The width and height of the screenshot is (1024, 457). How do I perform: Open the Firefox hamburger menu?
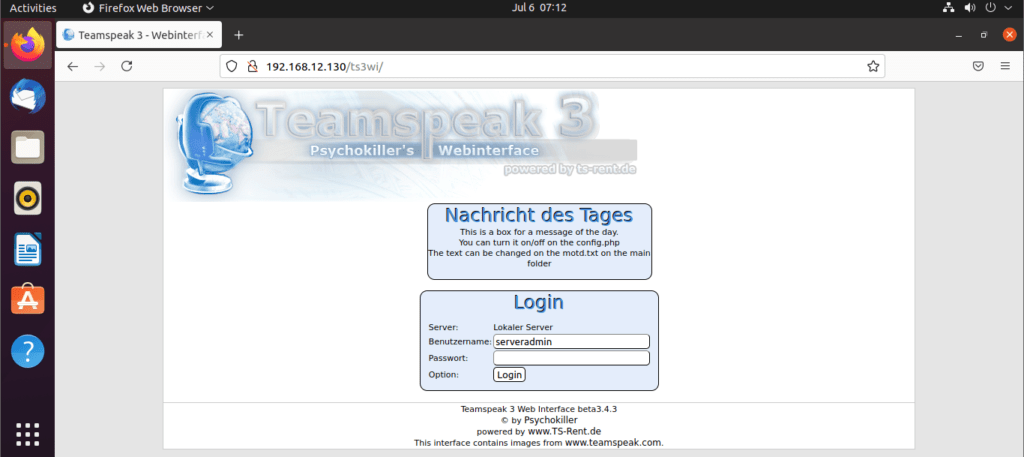(x=1005, y=66)
